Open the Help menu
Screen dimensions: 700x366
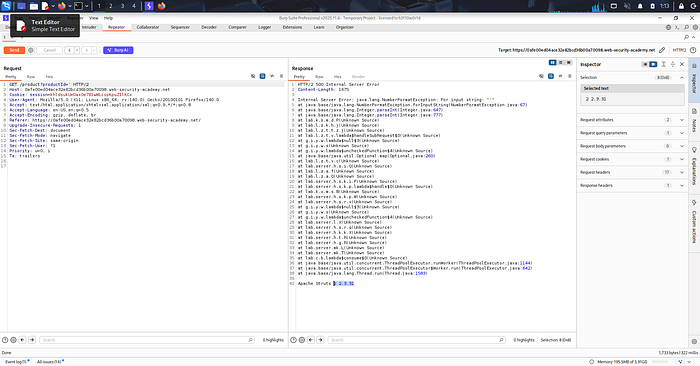(x=108, y=18)
